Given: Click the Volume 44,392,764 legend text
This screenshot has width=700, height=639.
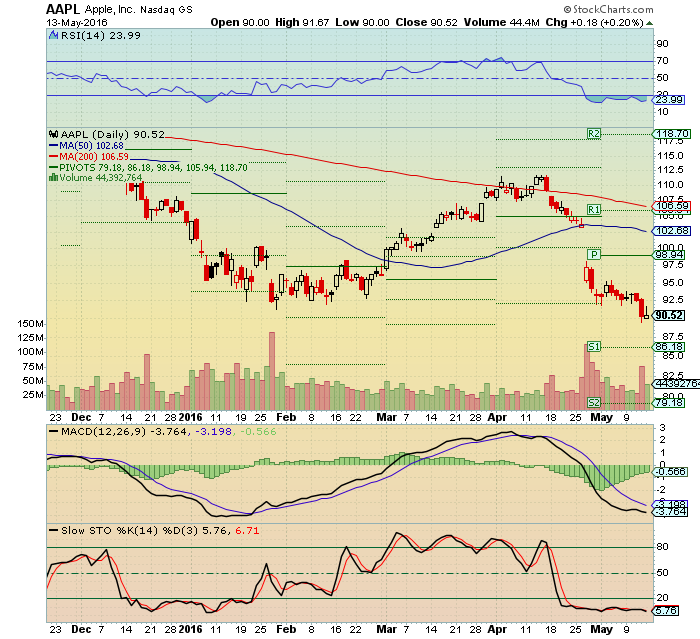Looking at the screenshot, I should tap(101, 178).
